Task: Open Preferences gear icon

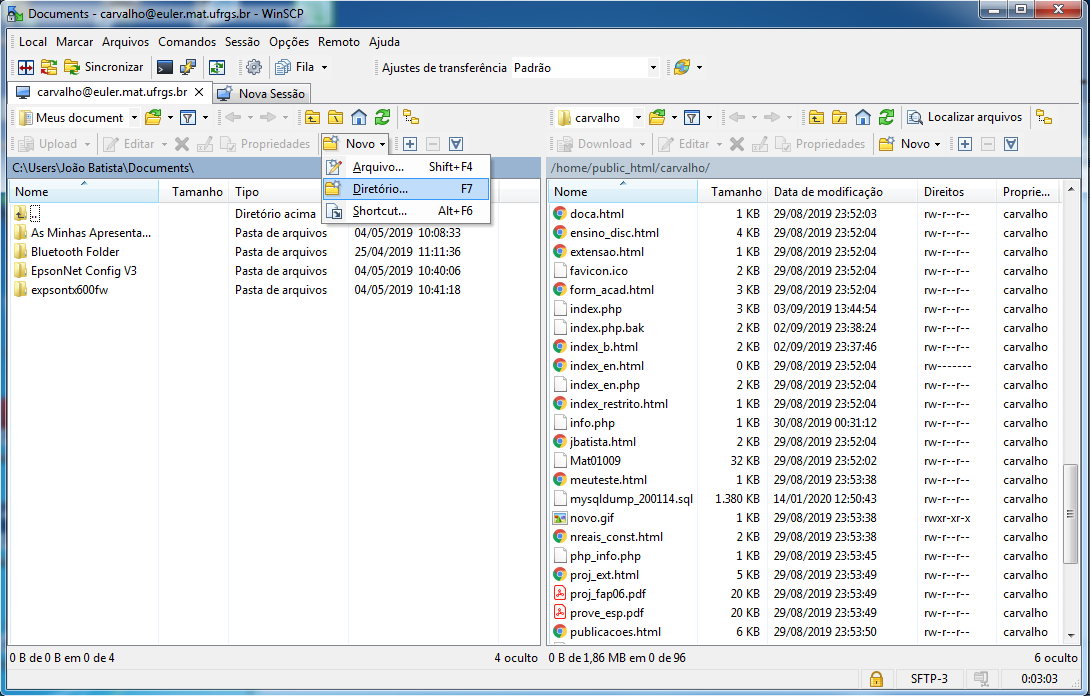Action: tap(254, 67)
